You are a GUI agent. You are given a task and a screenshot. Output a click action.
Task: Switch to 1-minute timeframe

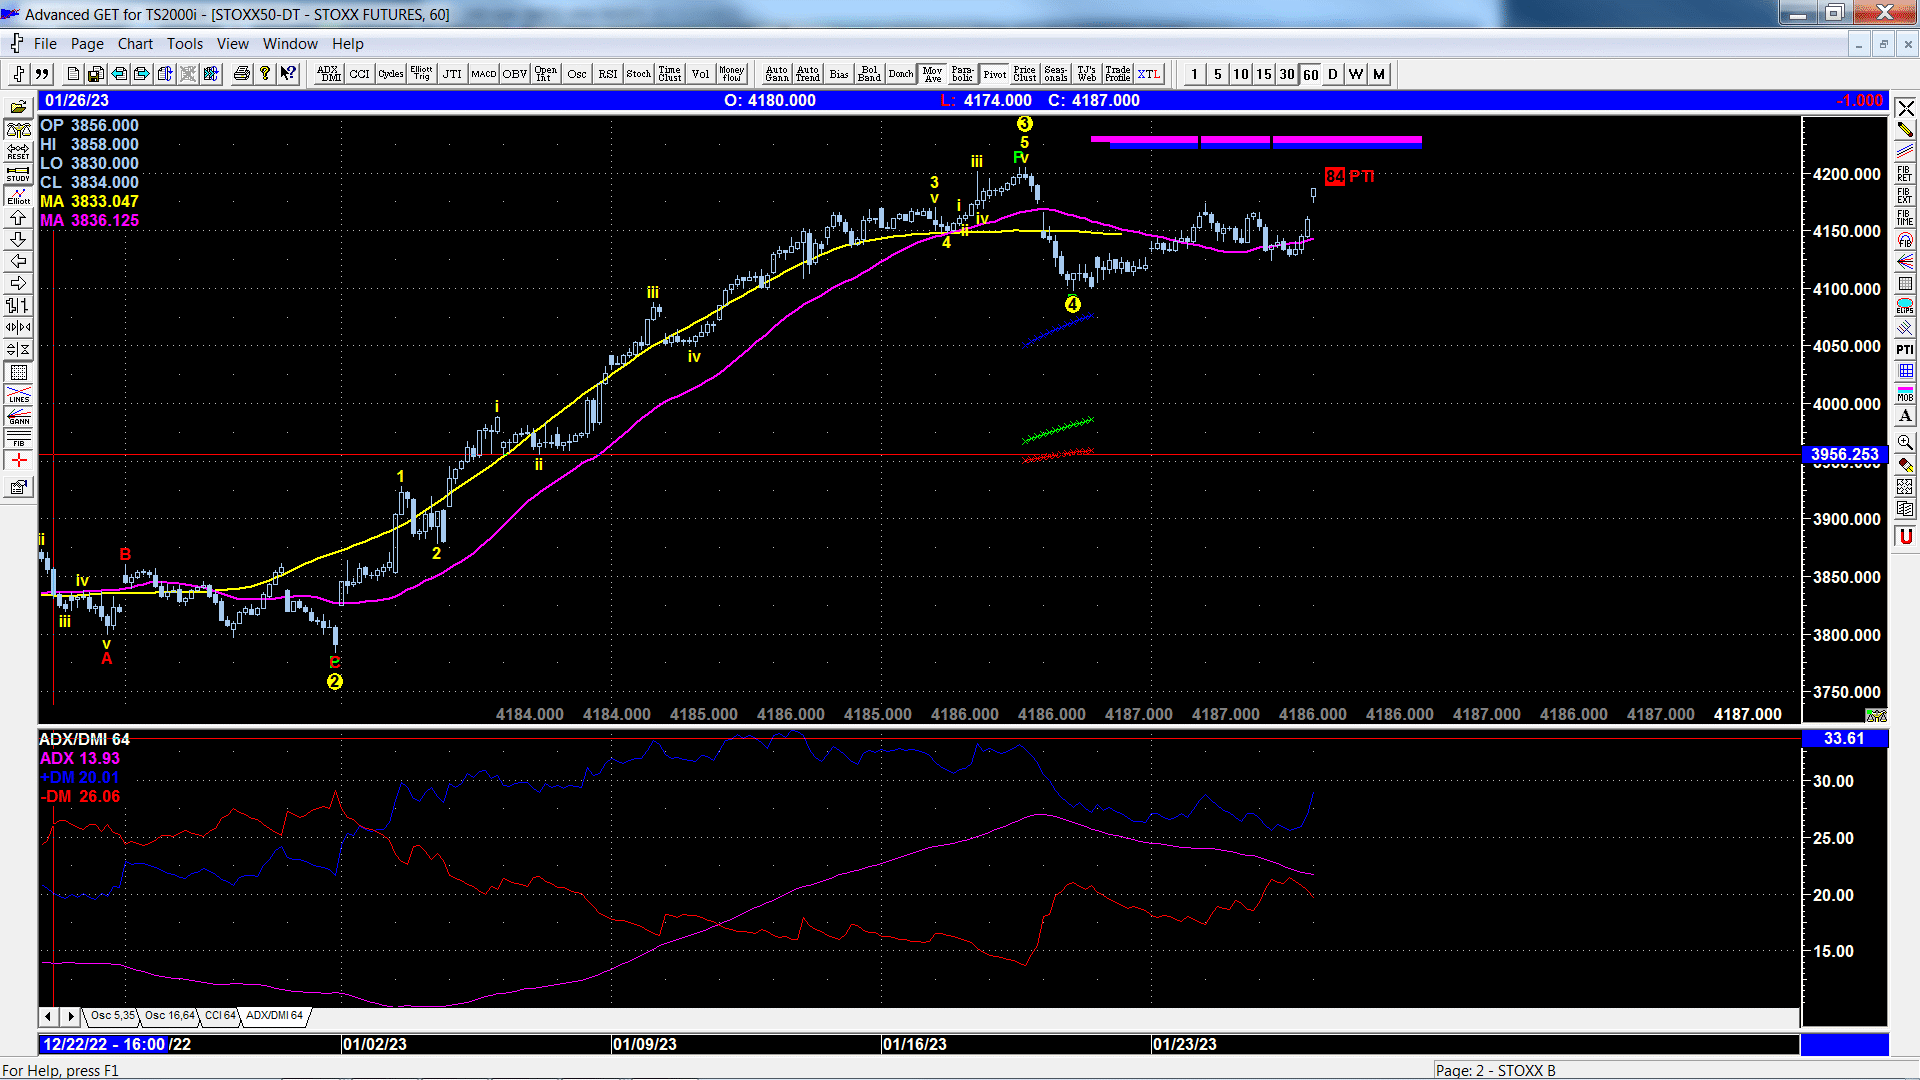click(1195, 74)
